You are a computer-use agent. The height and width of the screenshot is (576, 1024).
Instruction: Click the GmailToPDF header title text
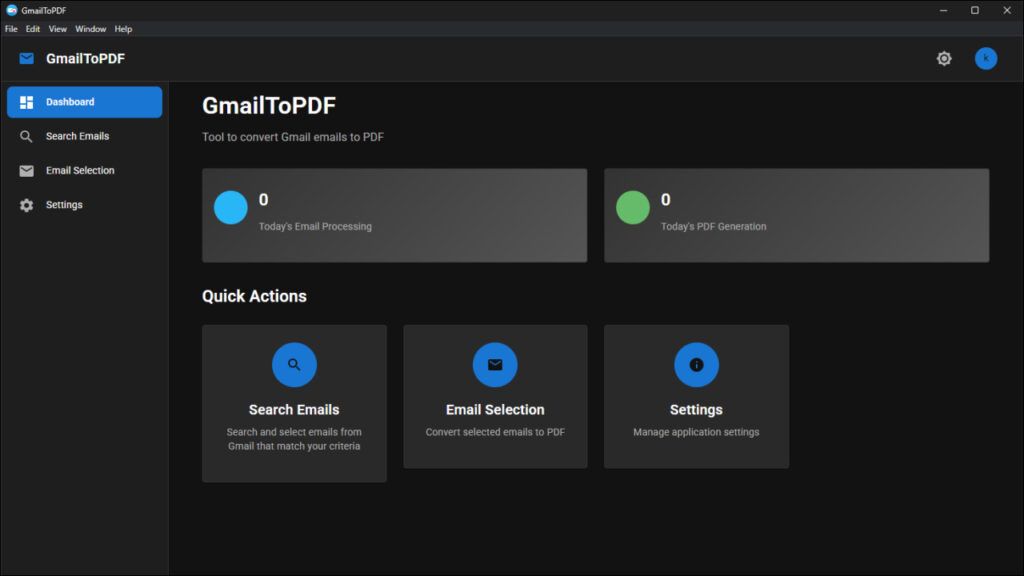[x=86, y=59]
